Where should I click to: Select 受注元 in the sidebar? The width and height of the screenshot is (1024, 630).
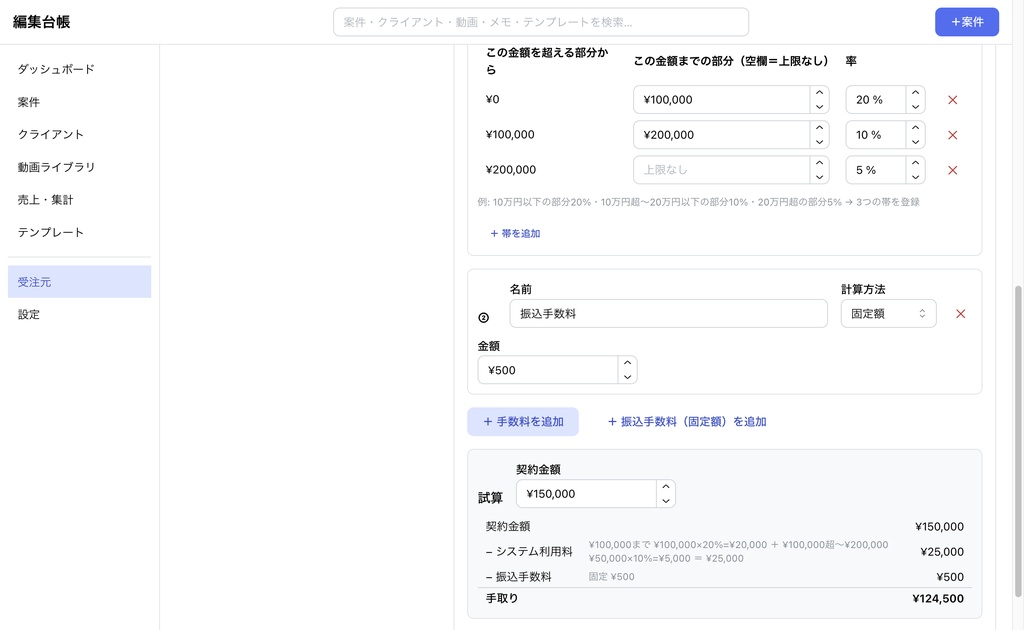pyautogui.click(x=80, y=282)
